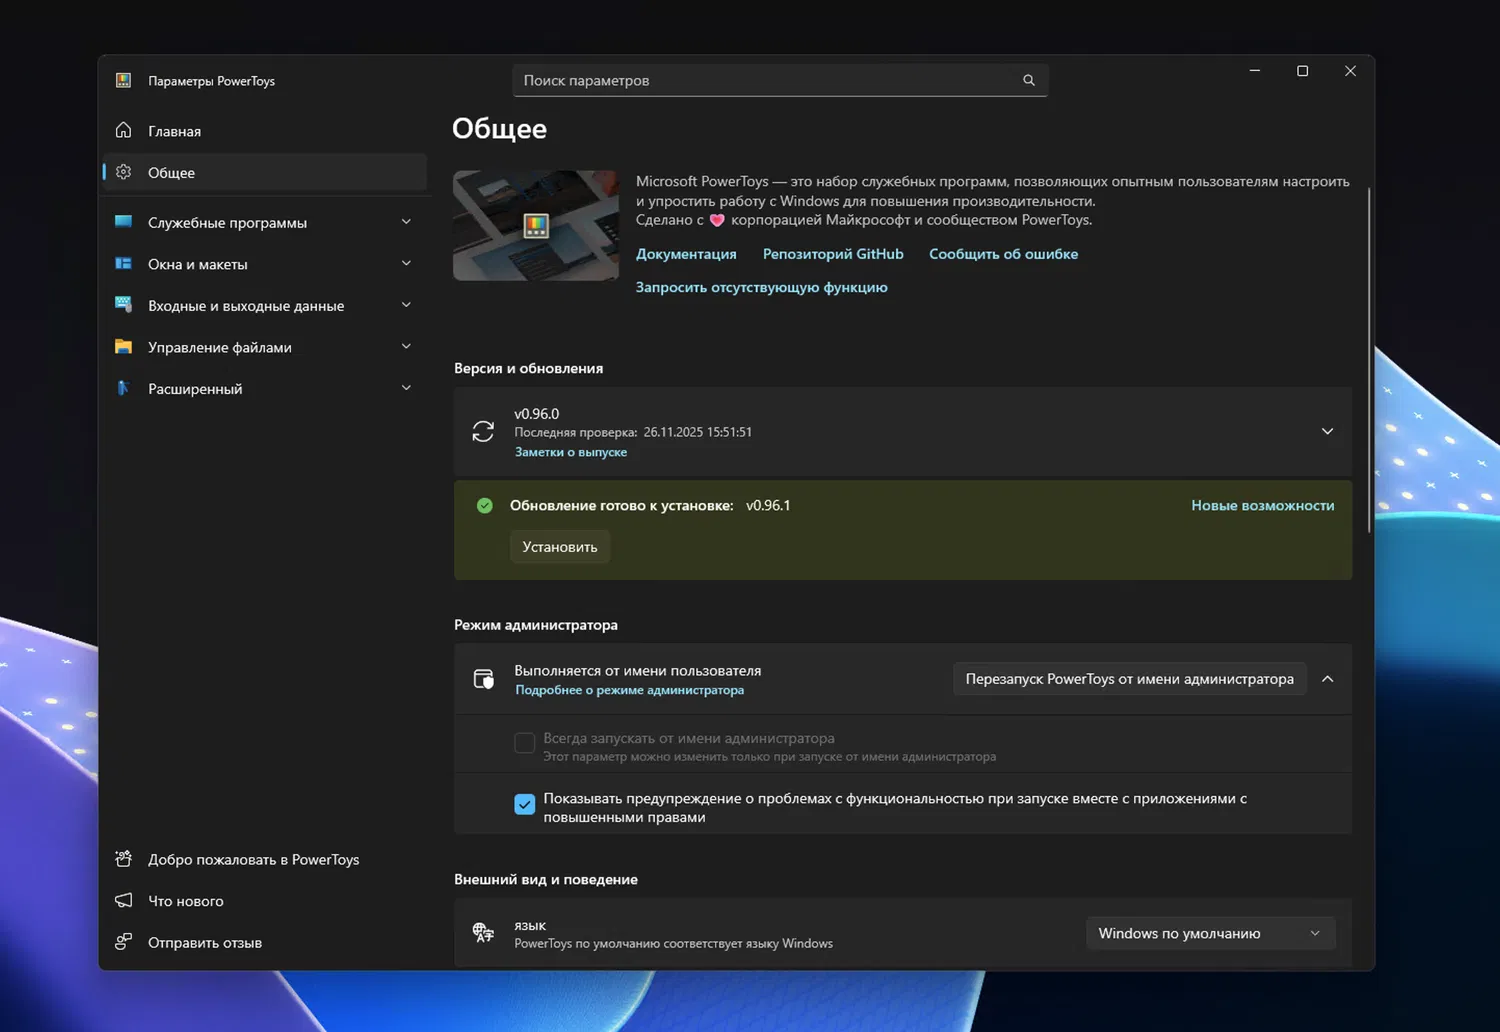Toggle 'Всегда запускать от имени администратора' checkbox

click(x=524, y=743)
